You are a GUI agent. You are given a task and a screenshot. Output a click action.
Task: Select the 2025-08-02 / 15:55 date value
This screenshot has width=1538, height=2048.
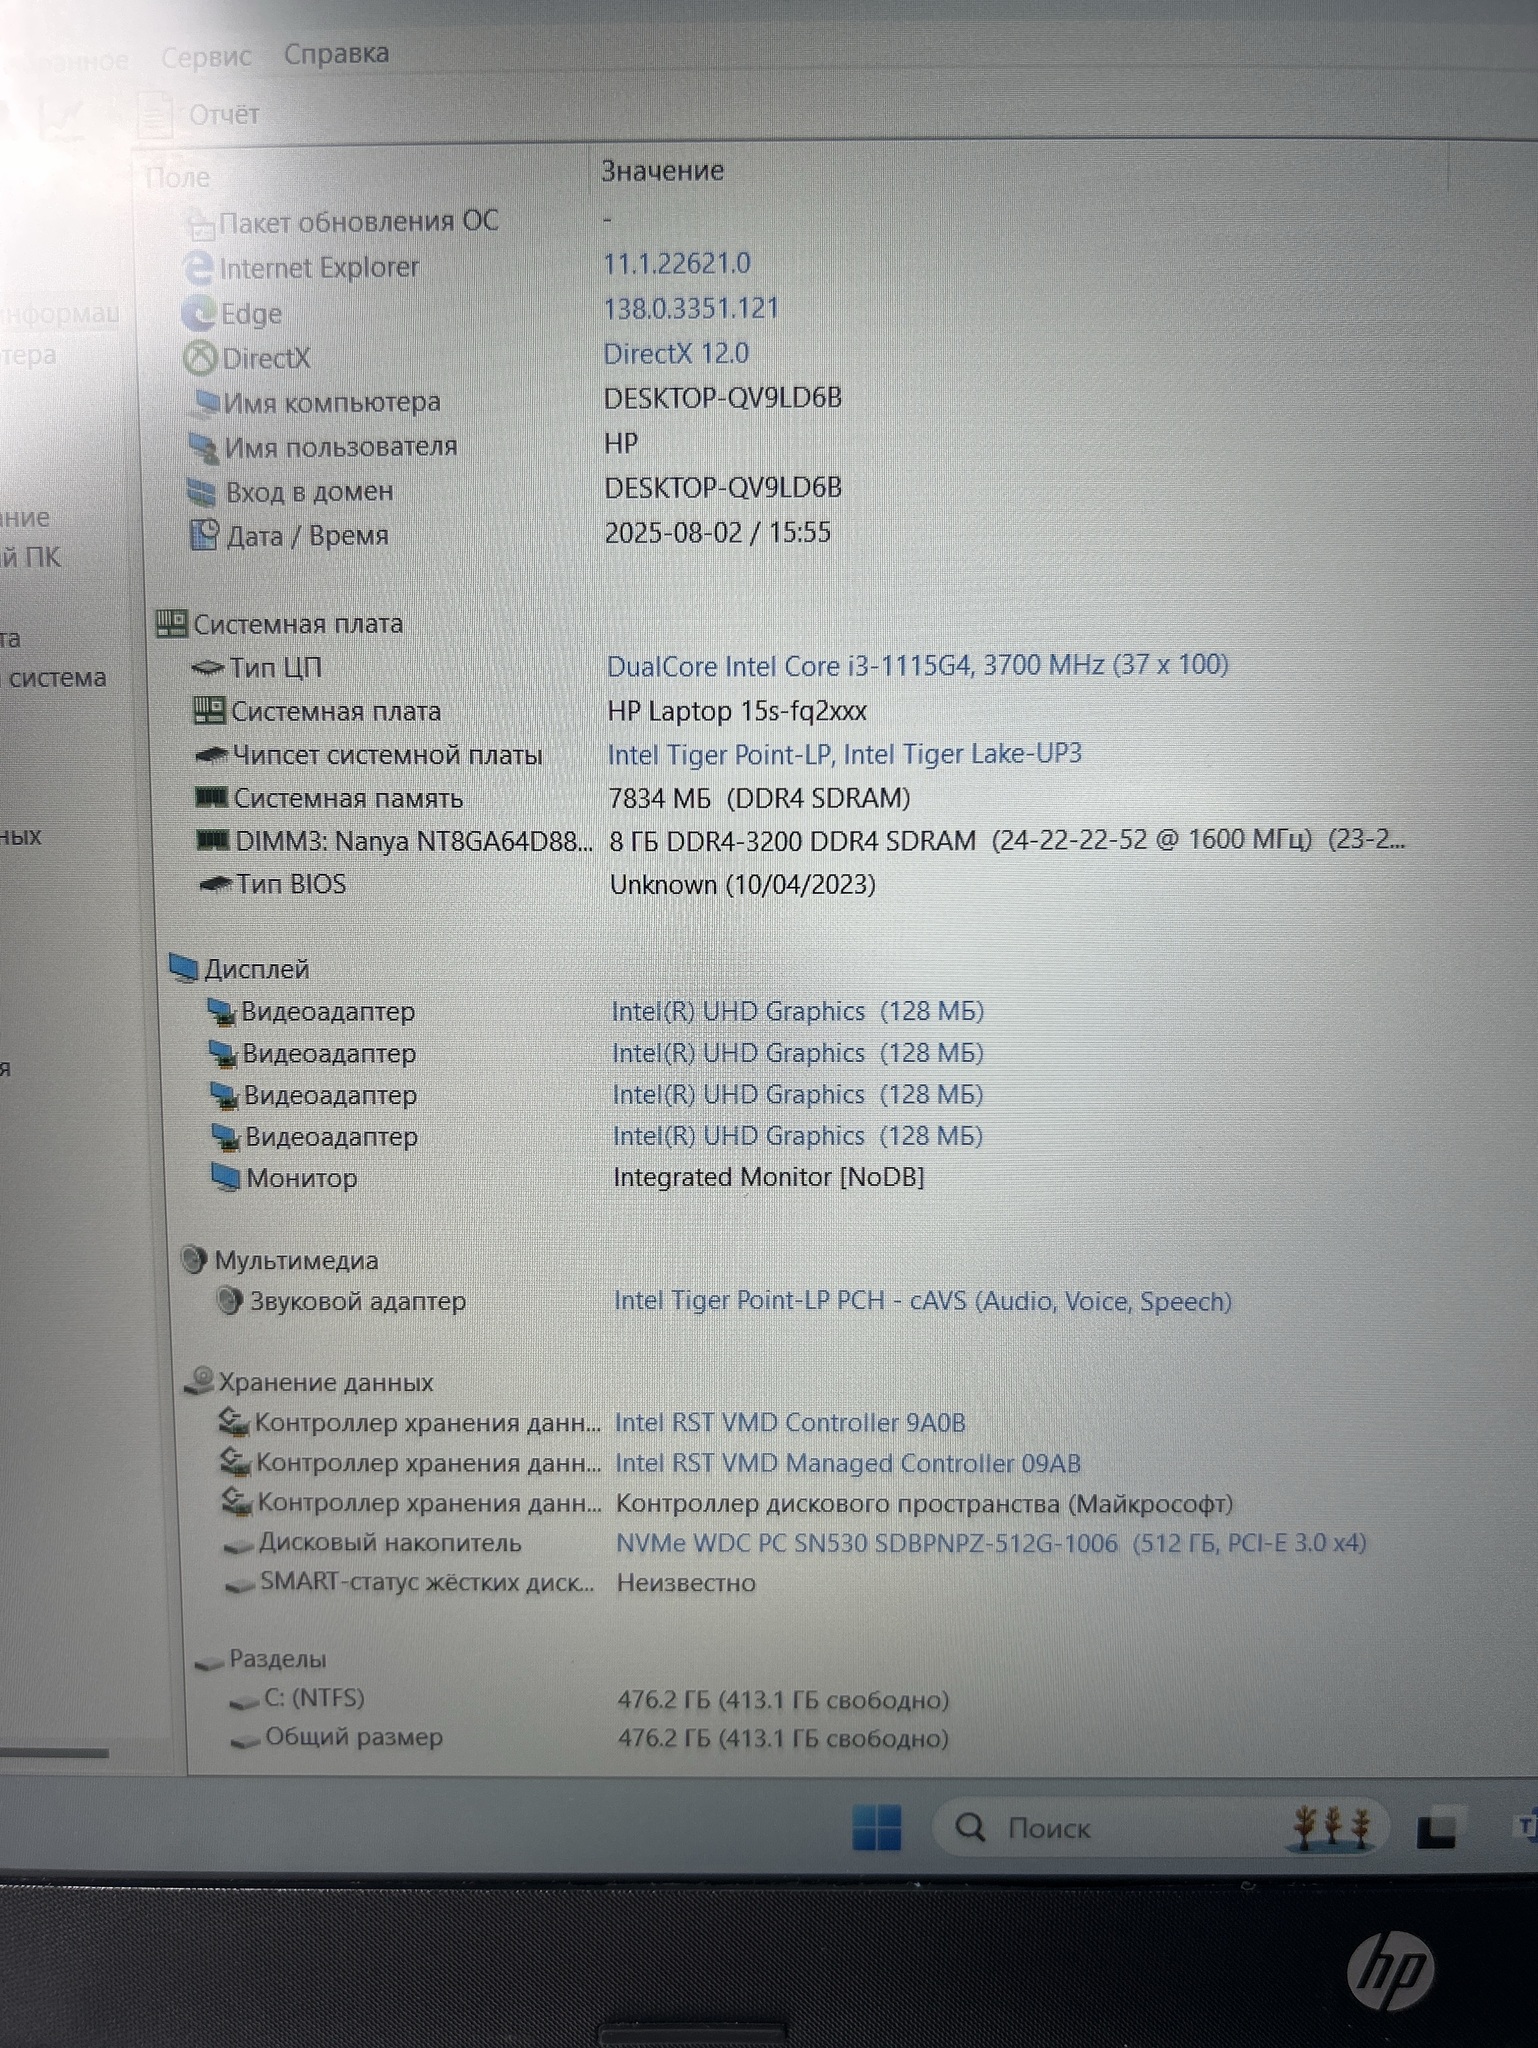coord(718,532)
